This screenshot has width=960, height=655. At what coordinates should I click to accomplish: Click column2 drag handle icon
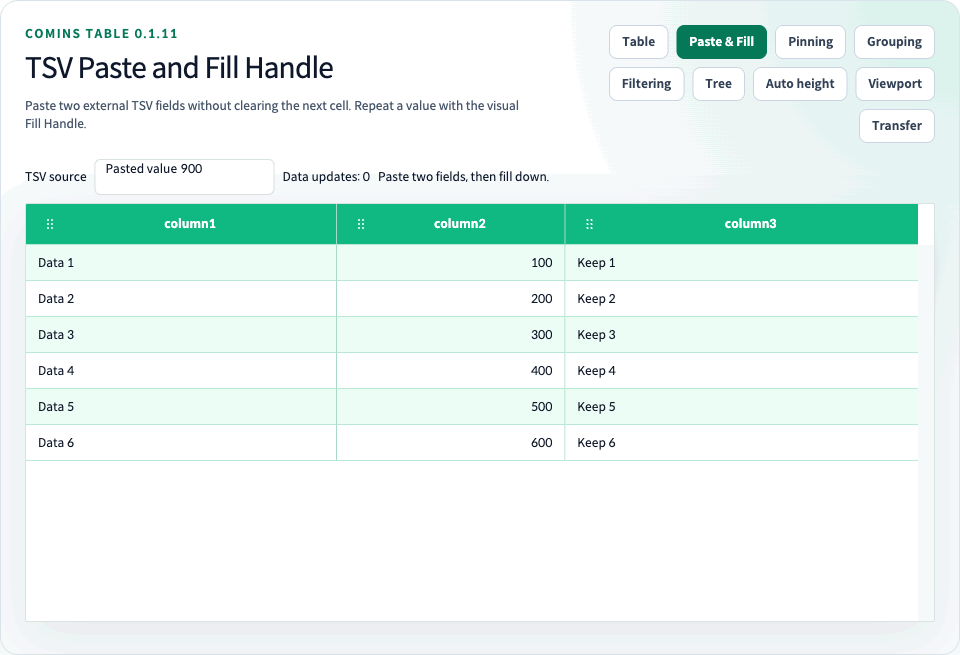pos(361,224)
